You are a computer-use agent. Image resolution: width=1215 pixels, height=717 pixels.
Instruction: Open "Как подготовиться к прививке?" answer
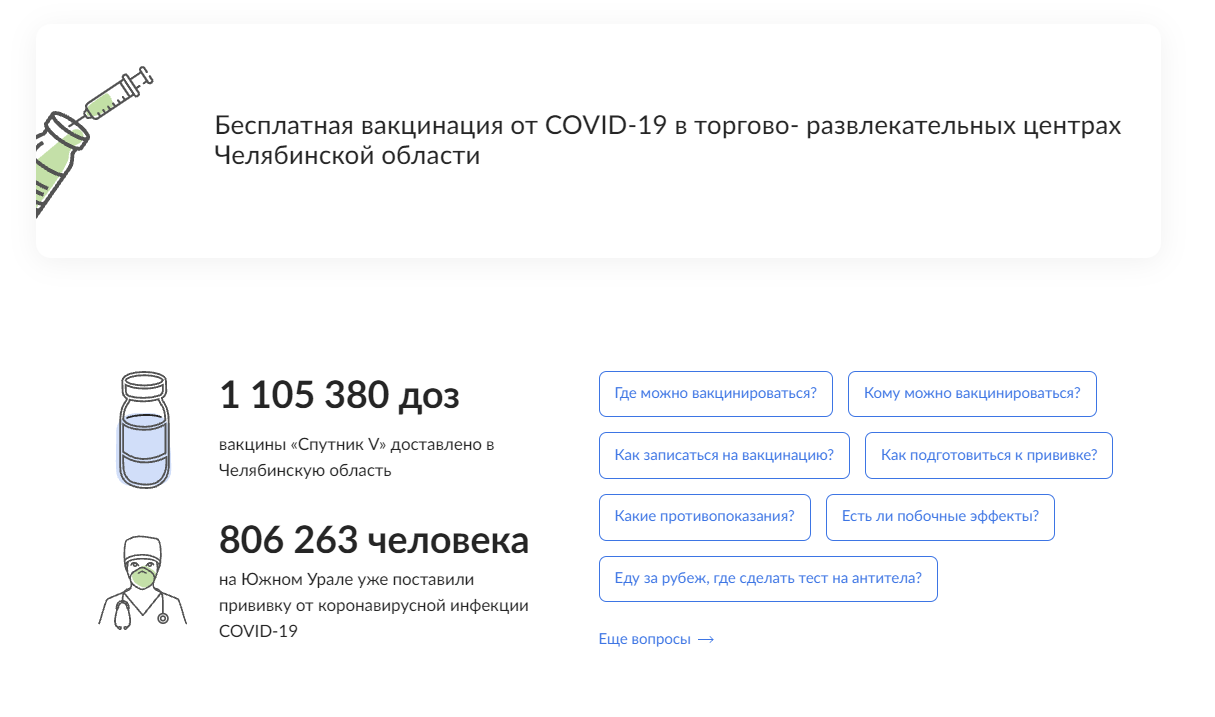(988, 456)
